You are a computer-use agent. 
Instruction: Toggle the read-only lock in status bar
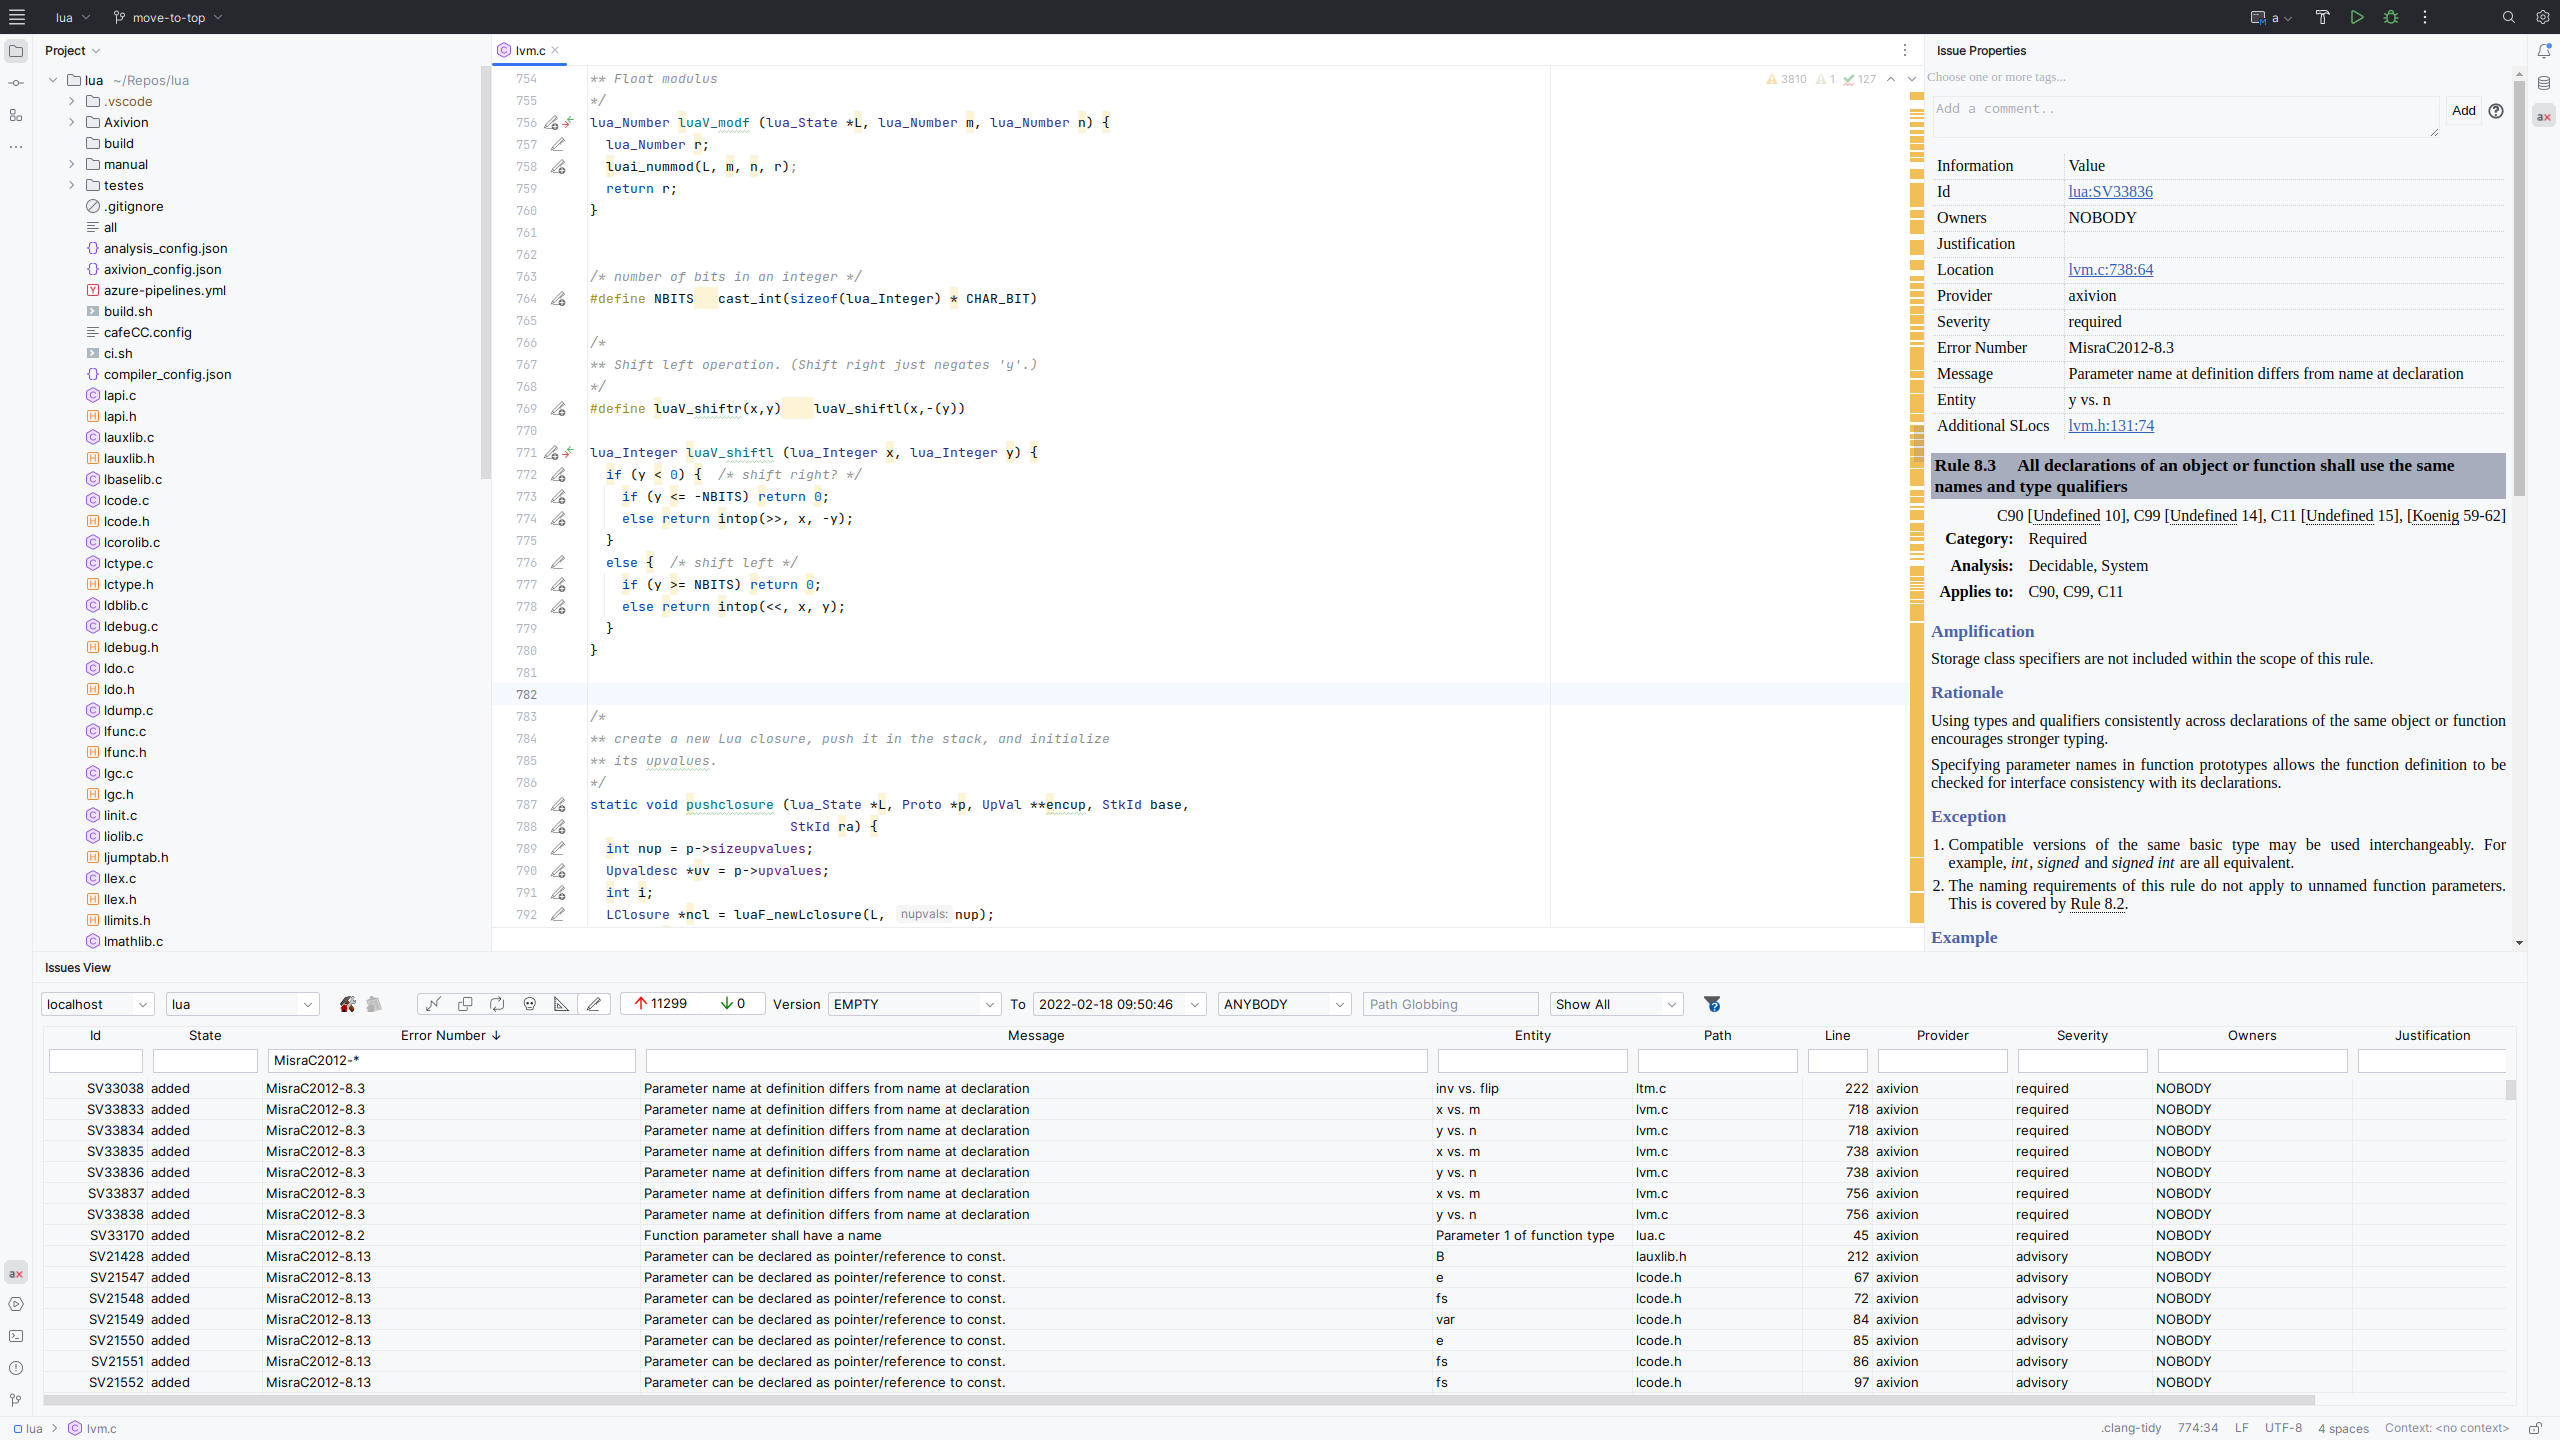tap(2535, 1428)
